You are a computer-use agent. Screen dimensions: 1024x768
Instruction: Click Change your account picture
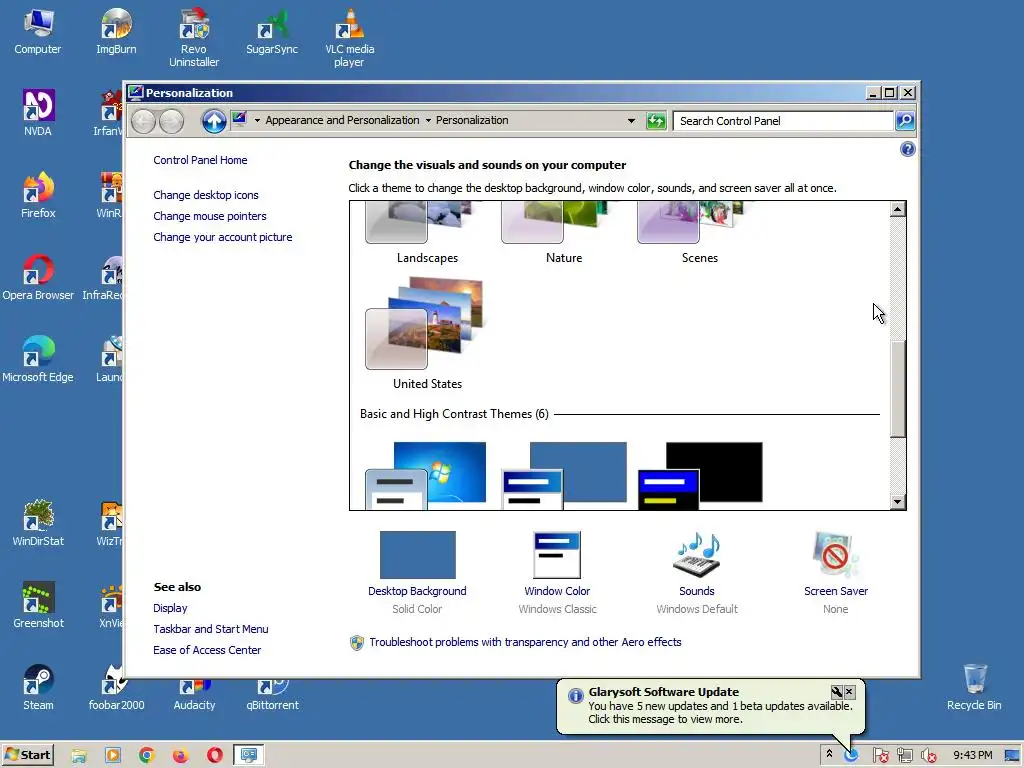(223, 237)
